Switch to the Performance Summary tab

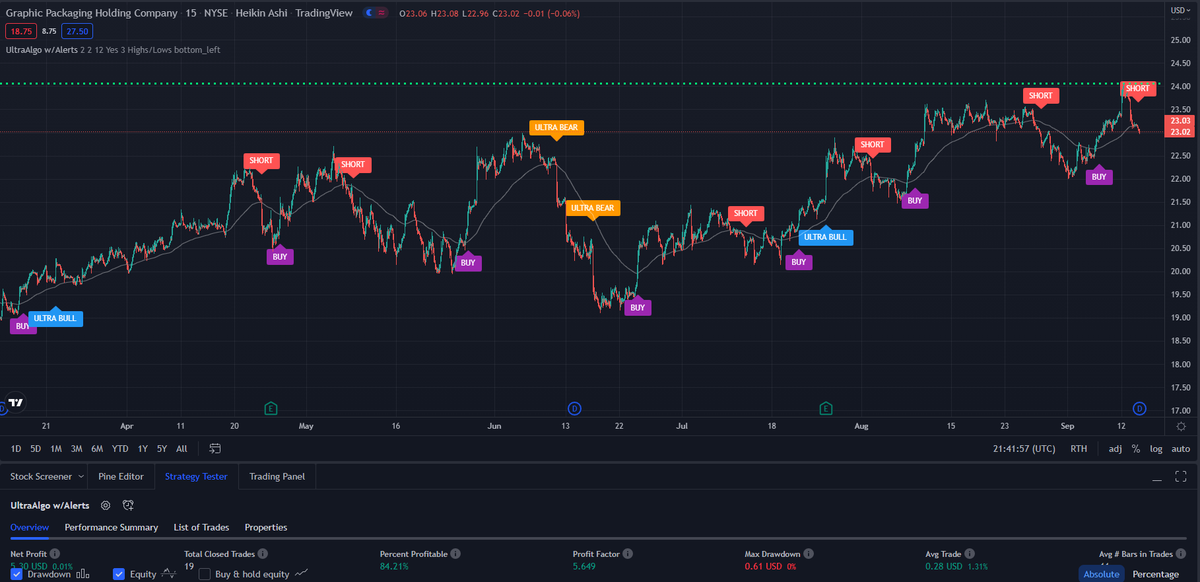[x=111, y=527]
